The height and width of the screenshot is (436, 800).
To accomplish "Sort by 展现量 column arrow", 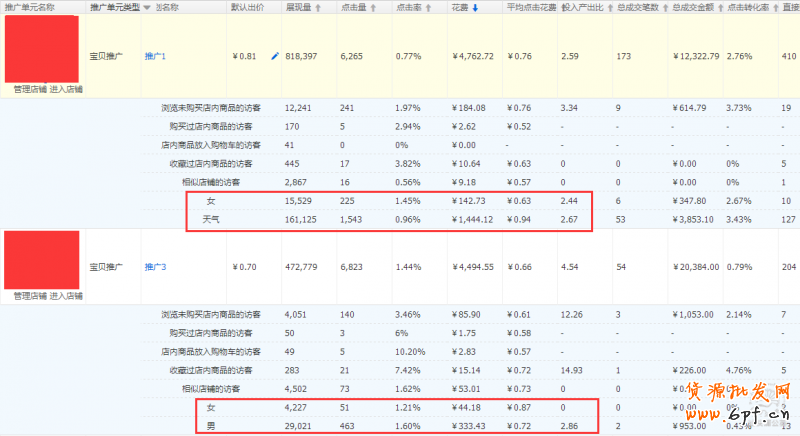I will point(318,8).
